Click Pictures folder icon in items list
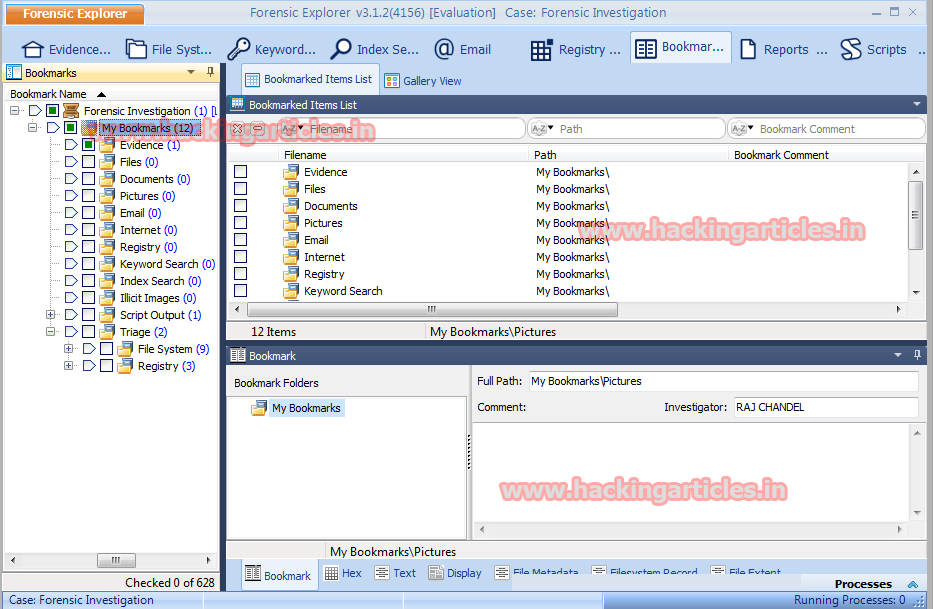 (x=291, y=223)
